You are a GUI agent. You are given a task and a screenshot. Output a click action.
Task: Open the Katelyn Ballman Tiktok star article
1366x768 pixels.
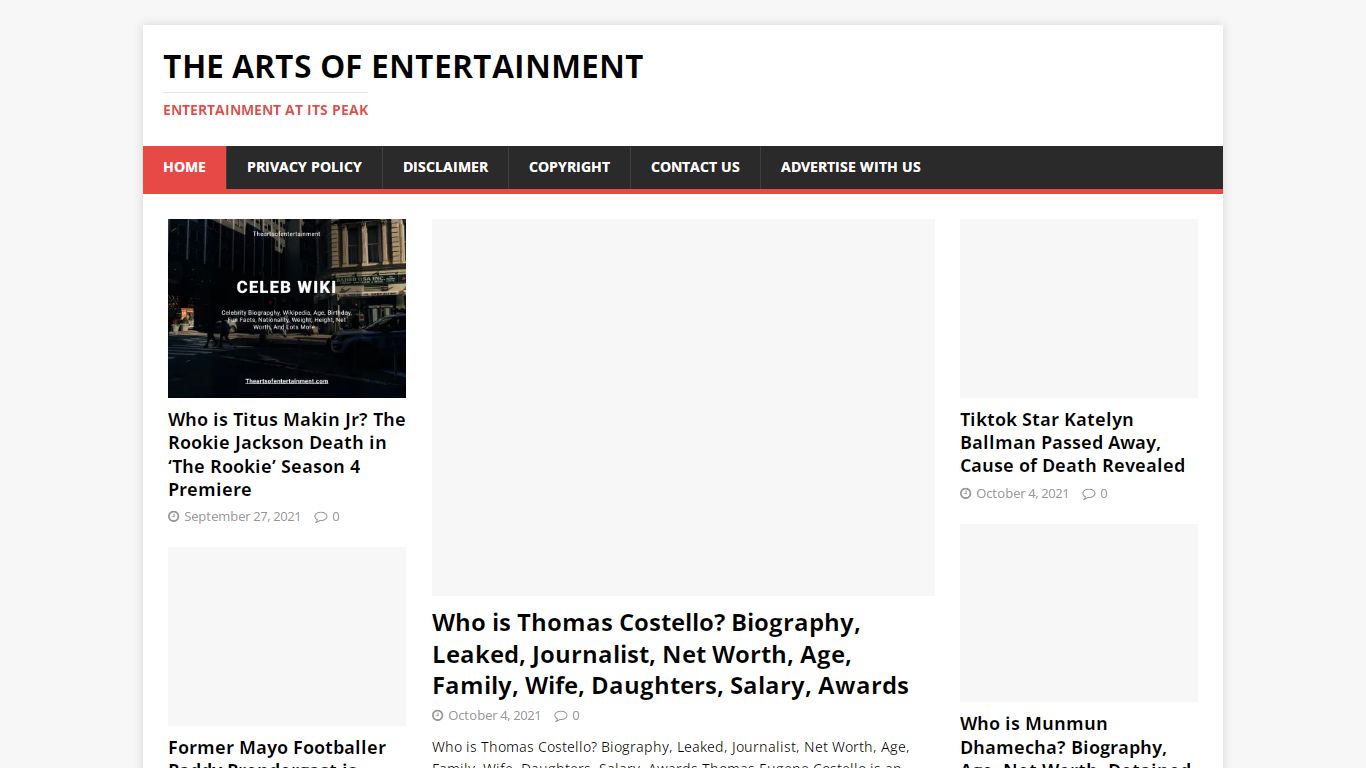point(1072,442)
